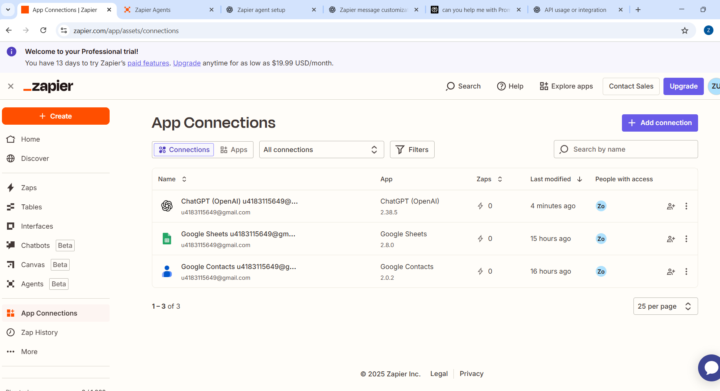Image resolution: width=720 pixels, height=391 pixels.
Task: Open Explore apps
Action: pyautogui.click(x=566, y=86)
